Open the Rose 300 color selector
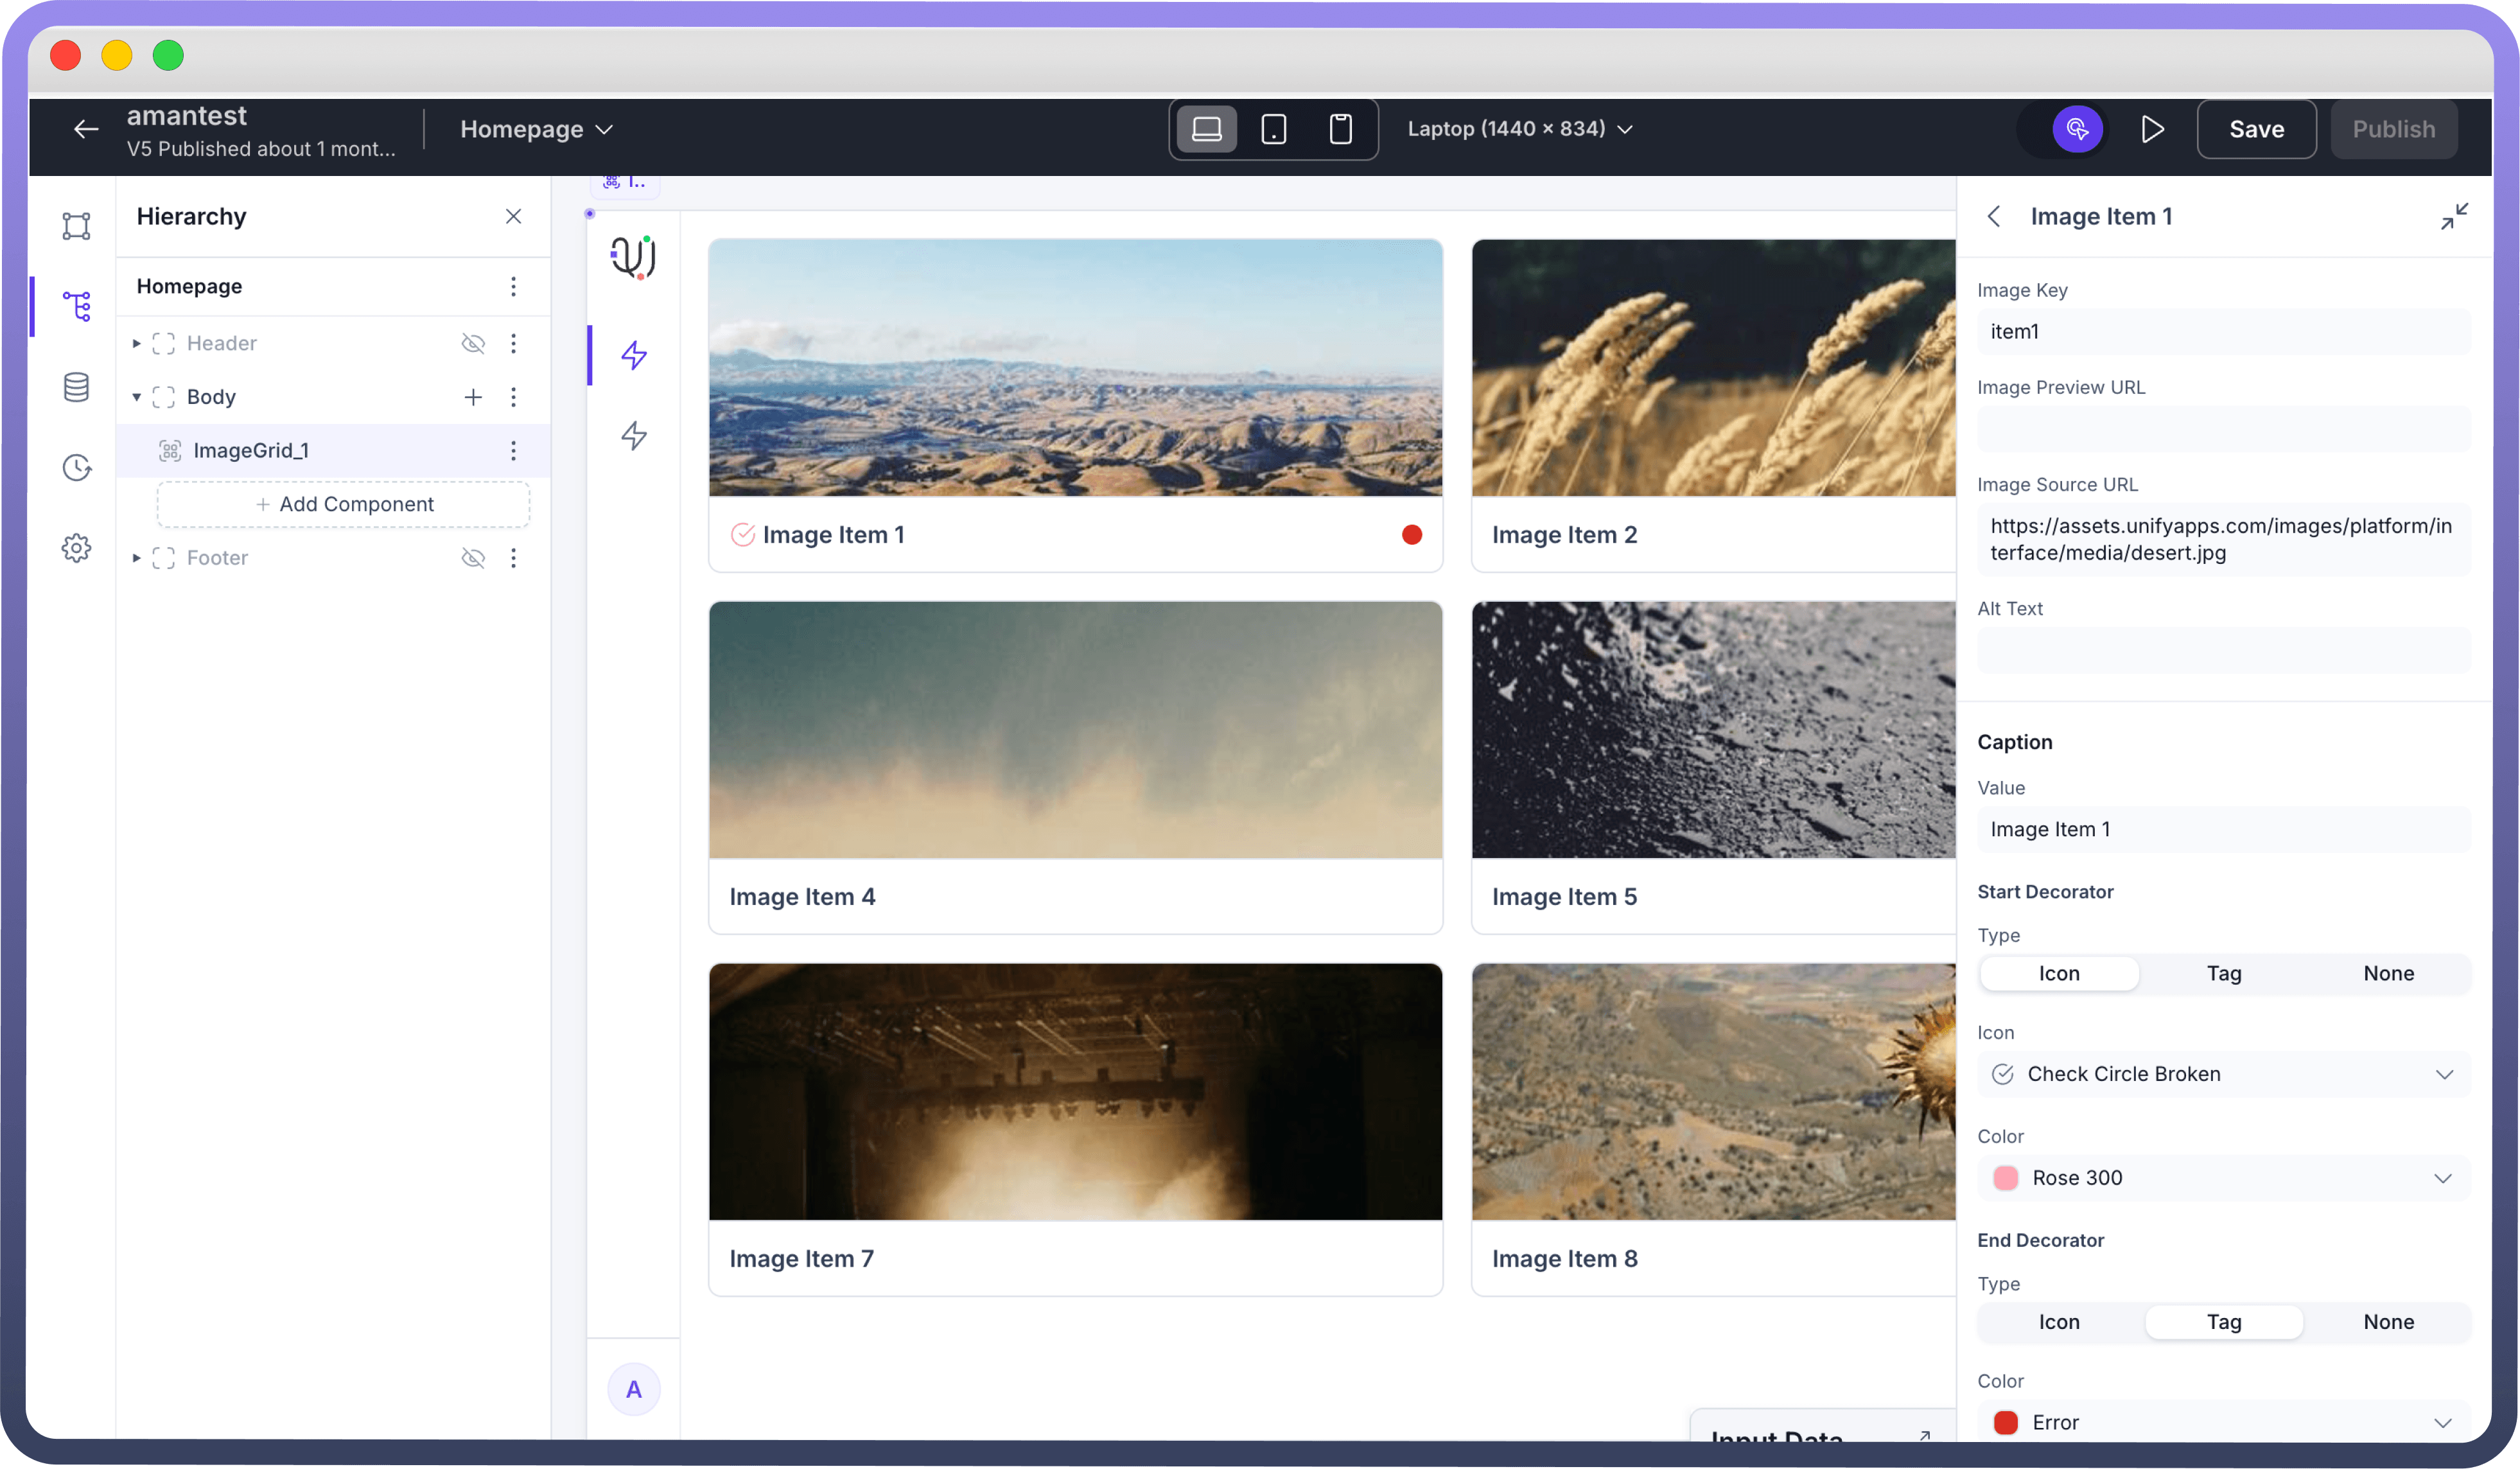This screenshot has height=1469, width=2520. coord(2223,1178)
